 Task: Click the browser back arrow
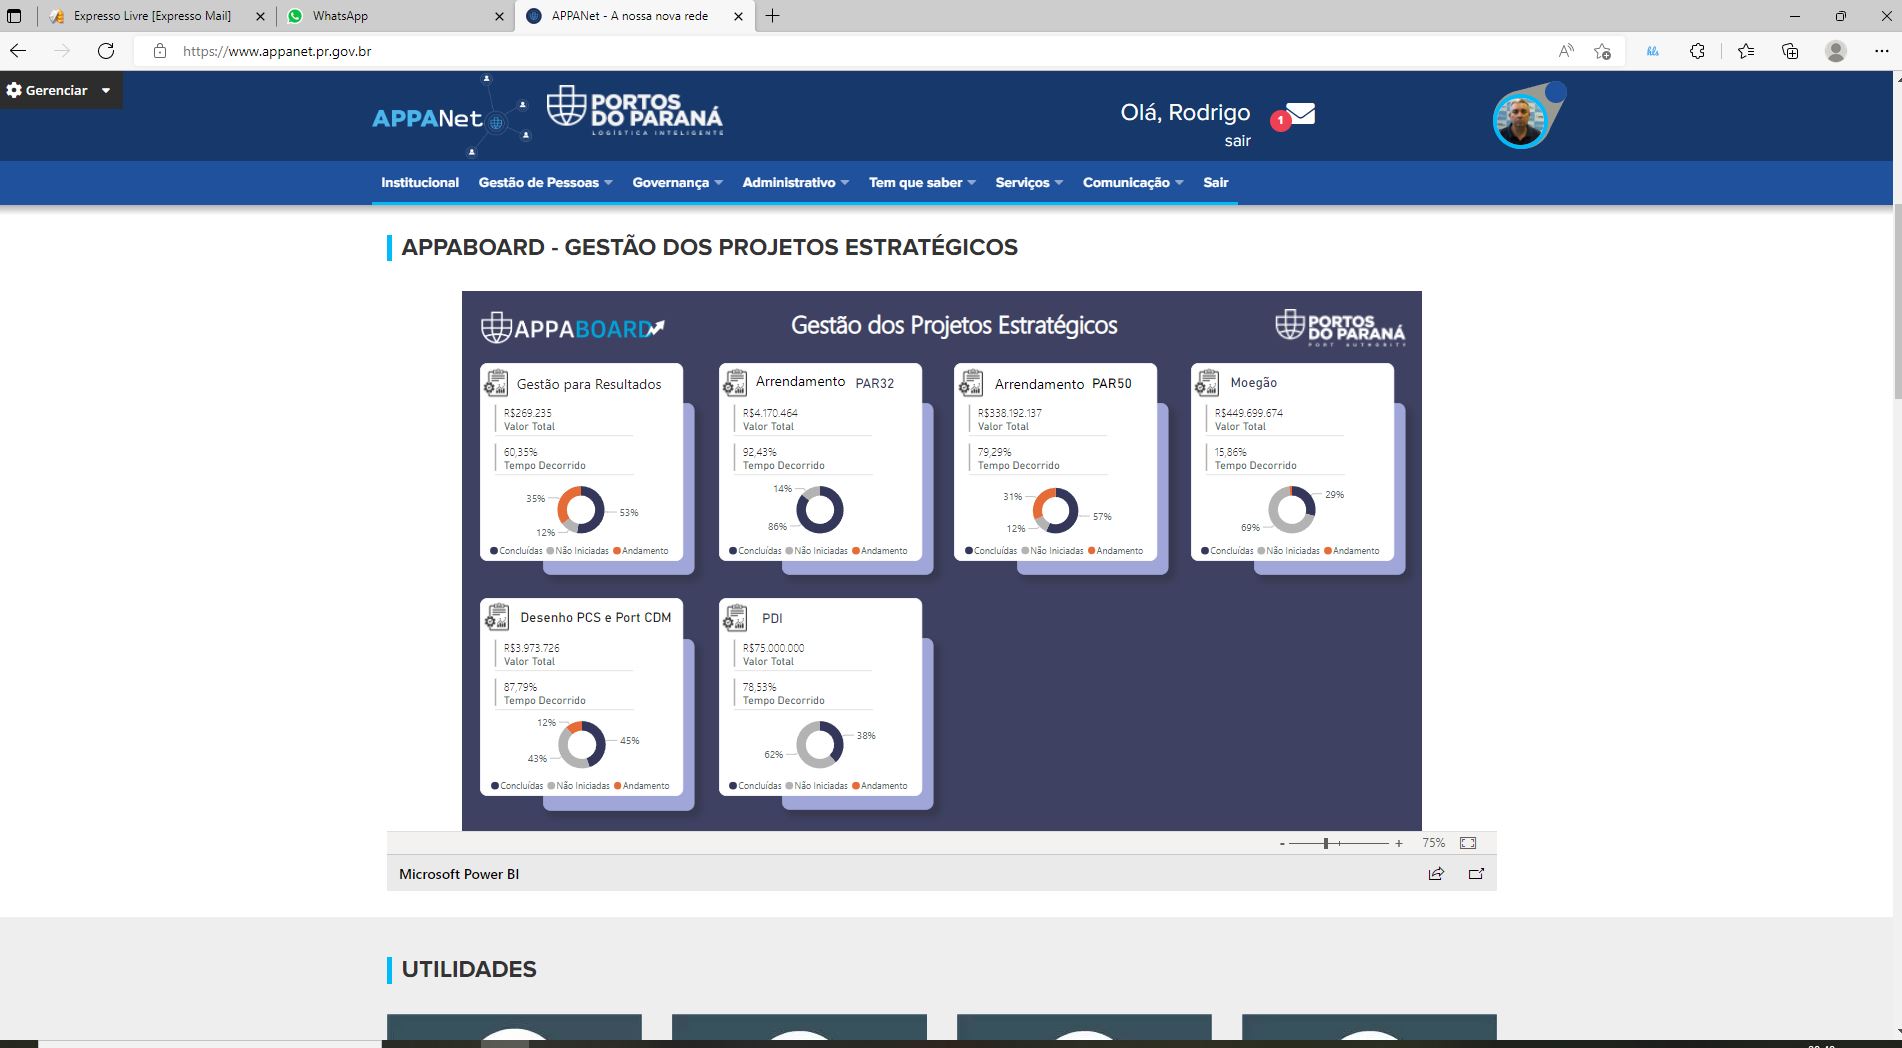pos(18,51)
